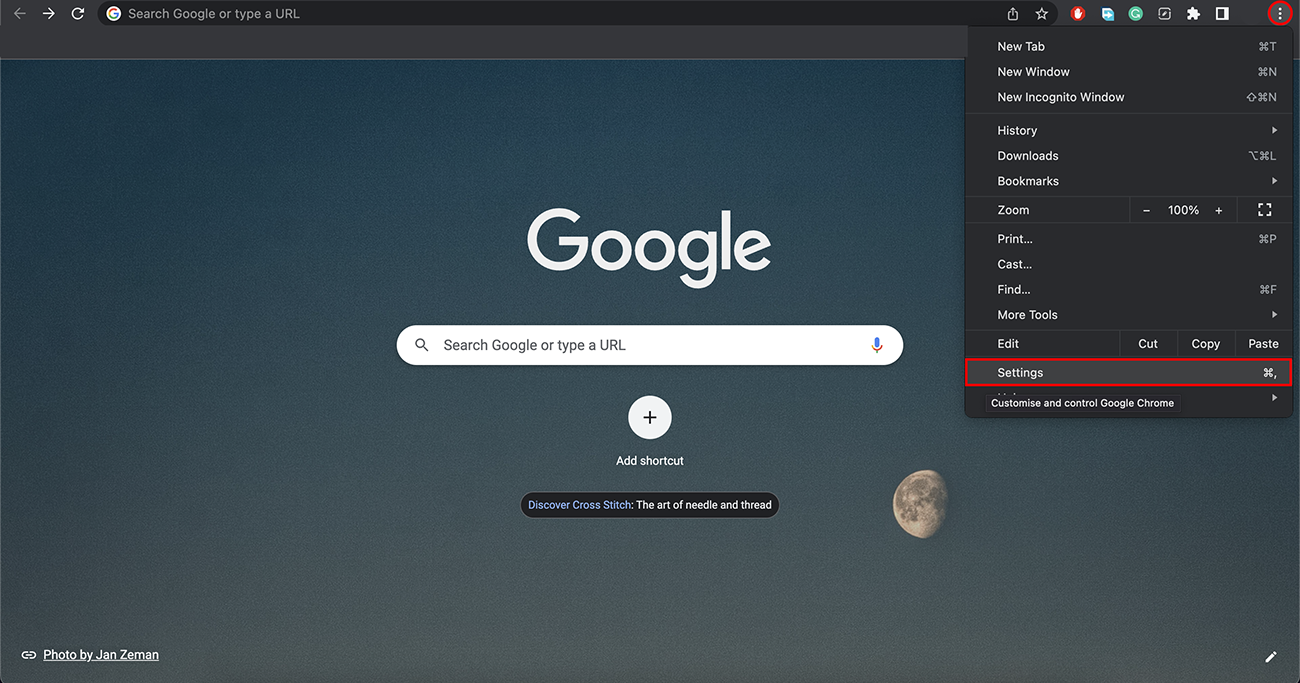The width and height of the screenshot is (1300, 683).
Task: Click the voice search microphone
Action: tap(877, 345)
